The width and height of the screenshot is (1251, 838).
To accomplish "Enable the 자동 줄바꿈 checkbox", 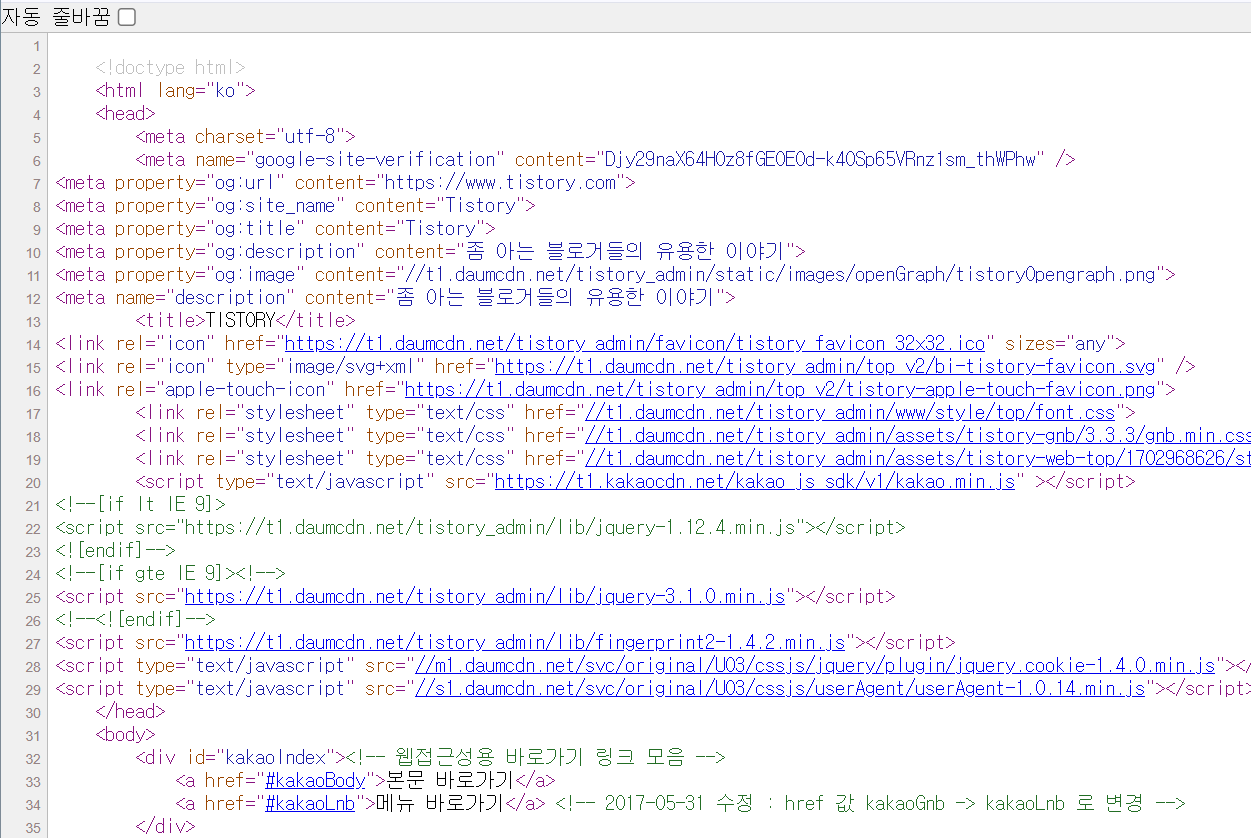I will (x=126, y=17).
